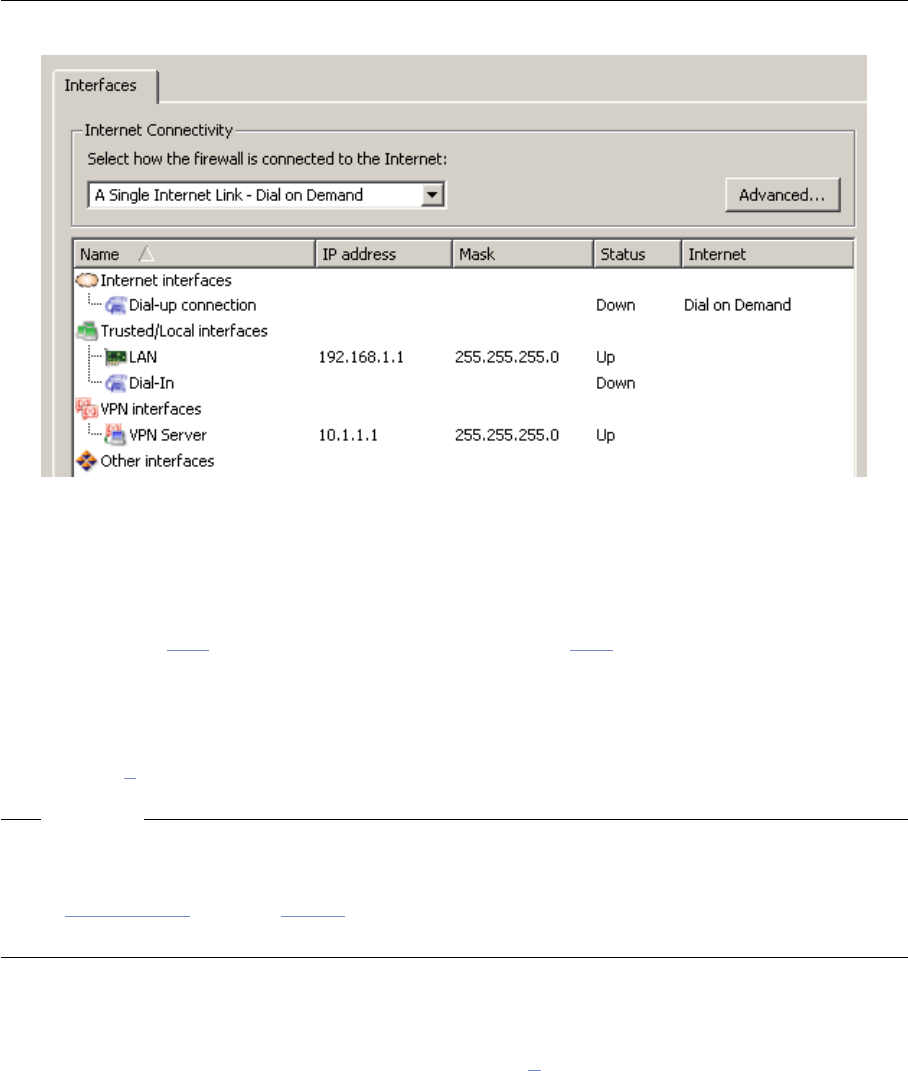Screen dimensions: 908x1071
Task: Click the Dial-In phone icon
Action: pyautogui.click(x=115, y=383)
